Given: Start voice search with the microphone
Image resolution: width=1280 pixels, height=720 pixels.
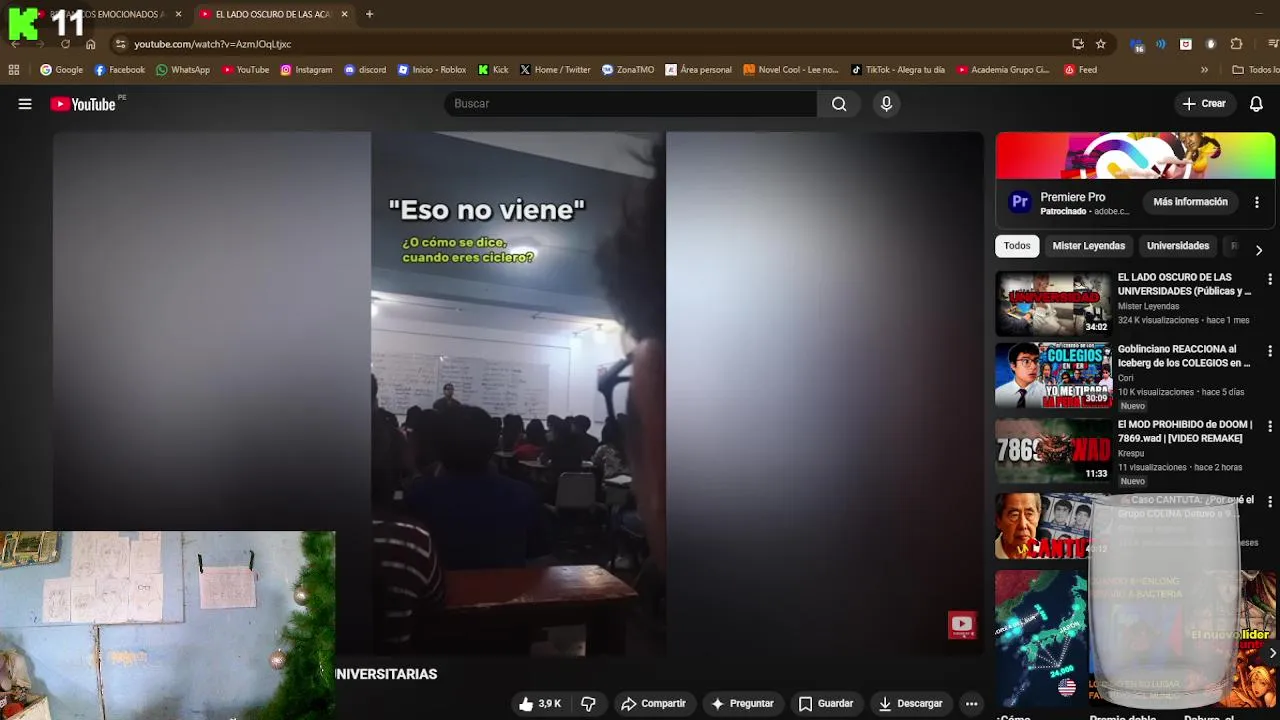Looking at the screenshot, I should coord(886,104).
